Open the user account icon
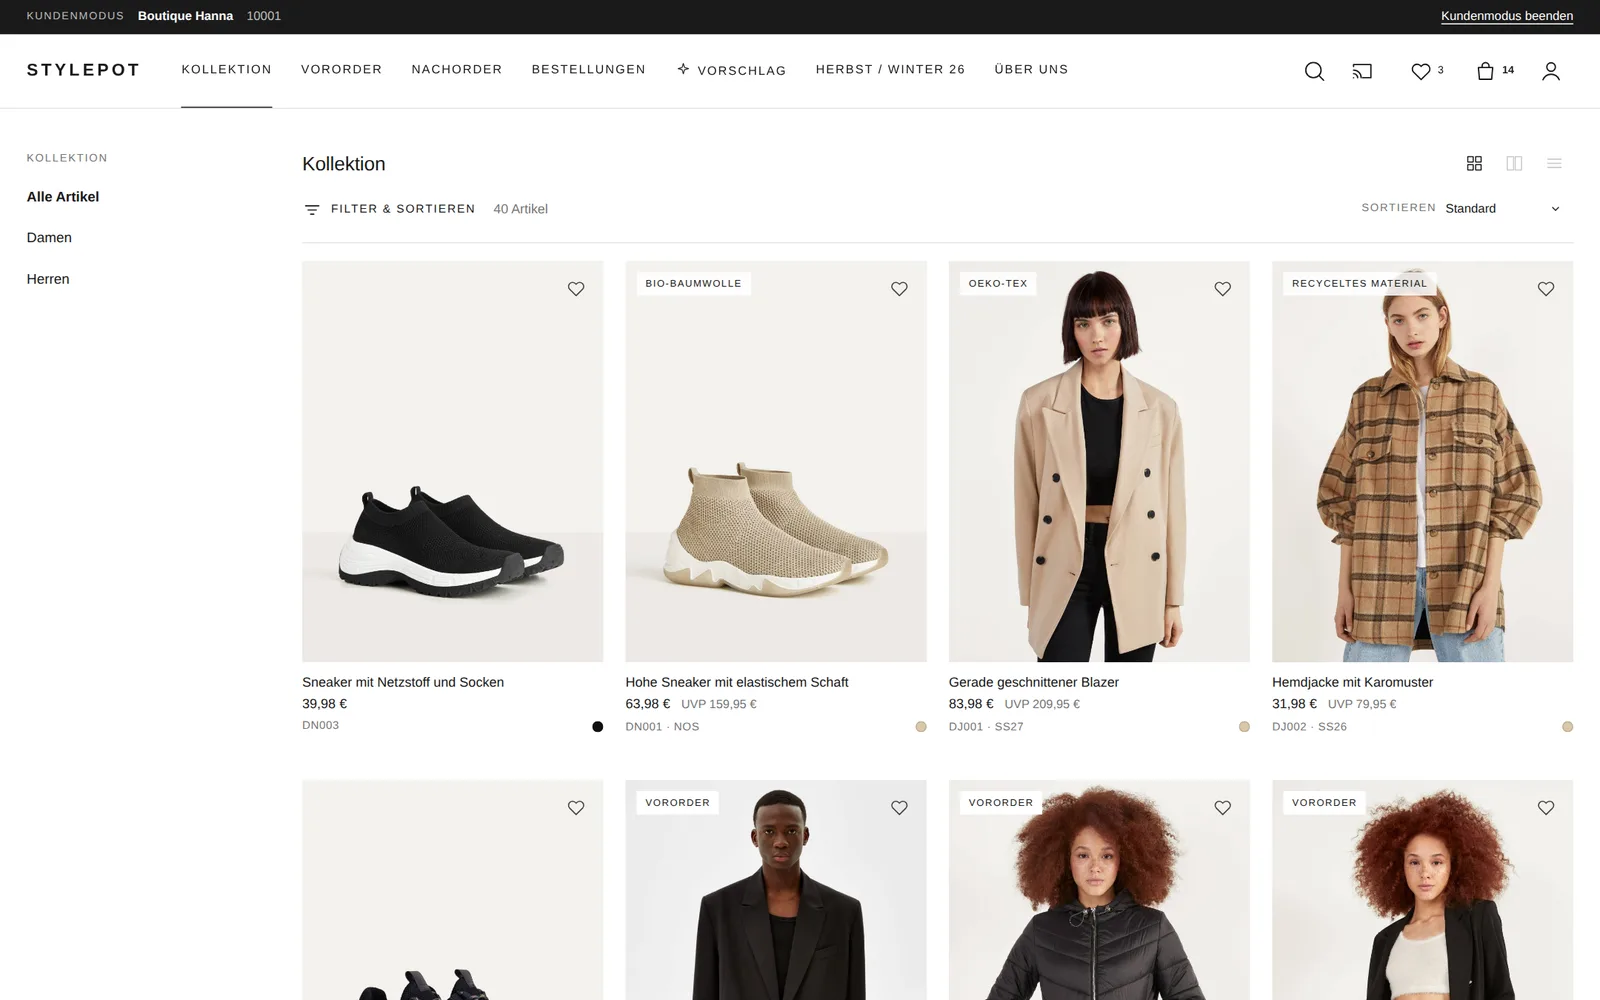The height and width of the screenshot is (1000, 1600). pos(1550,71)
